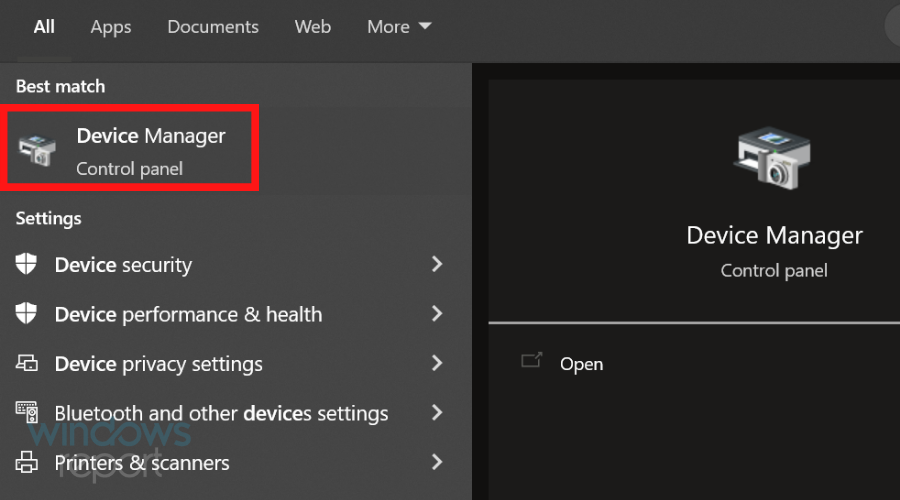Viewport: 900px width, 500px height.
Task: Select the Web search tab
Action: click(x=313, y=26)
